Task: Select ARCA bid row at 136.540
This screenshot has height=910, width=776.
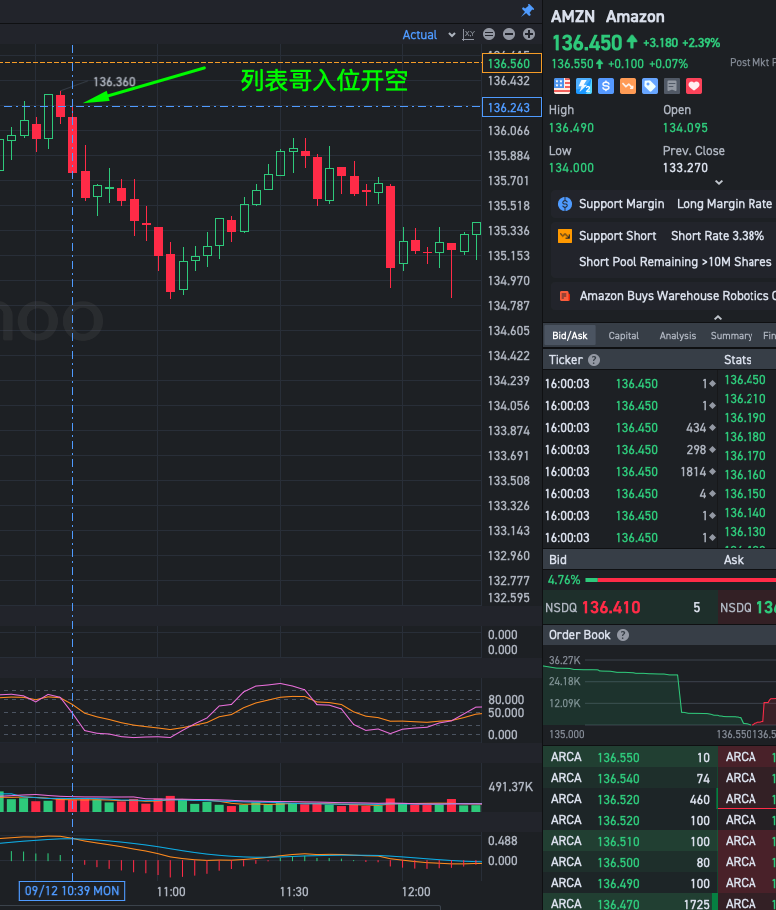Action: [630, 778]
